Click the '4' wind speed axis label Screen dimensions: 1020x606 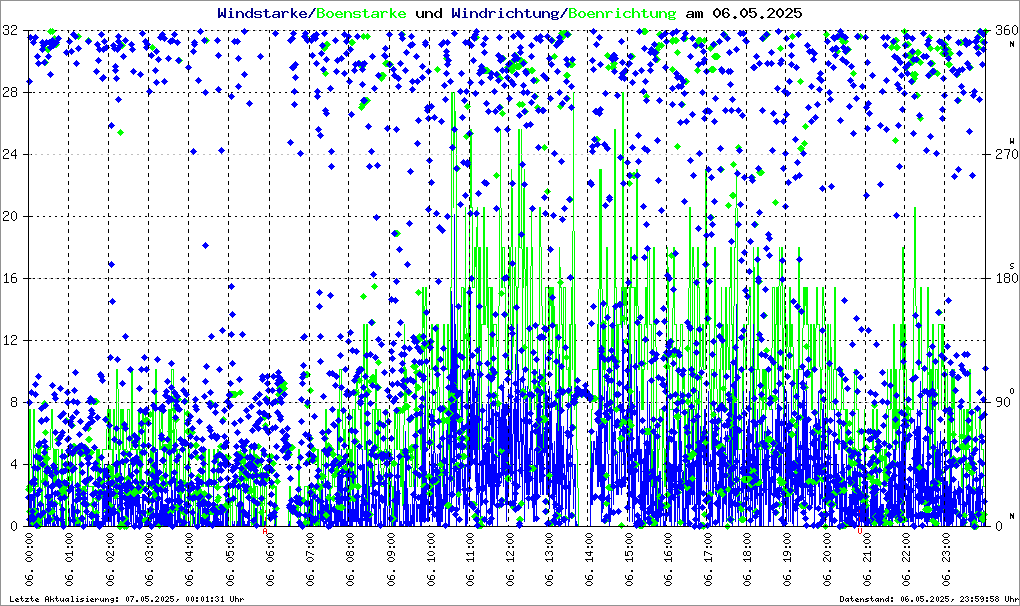14,464
